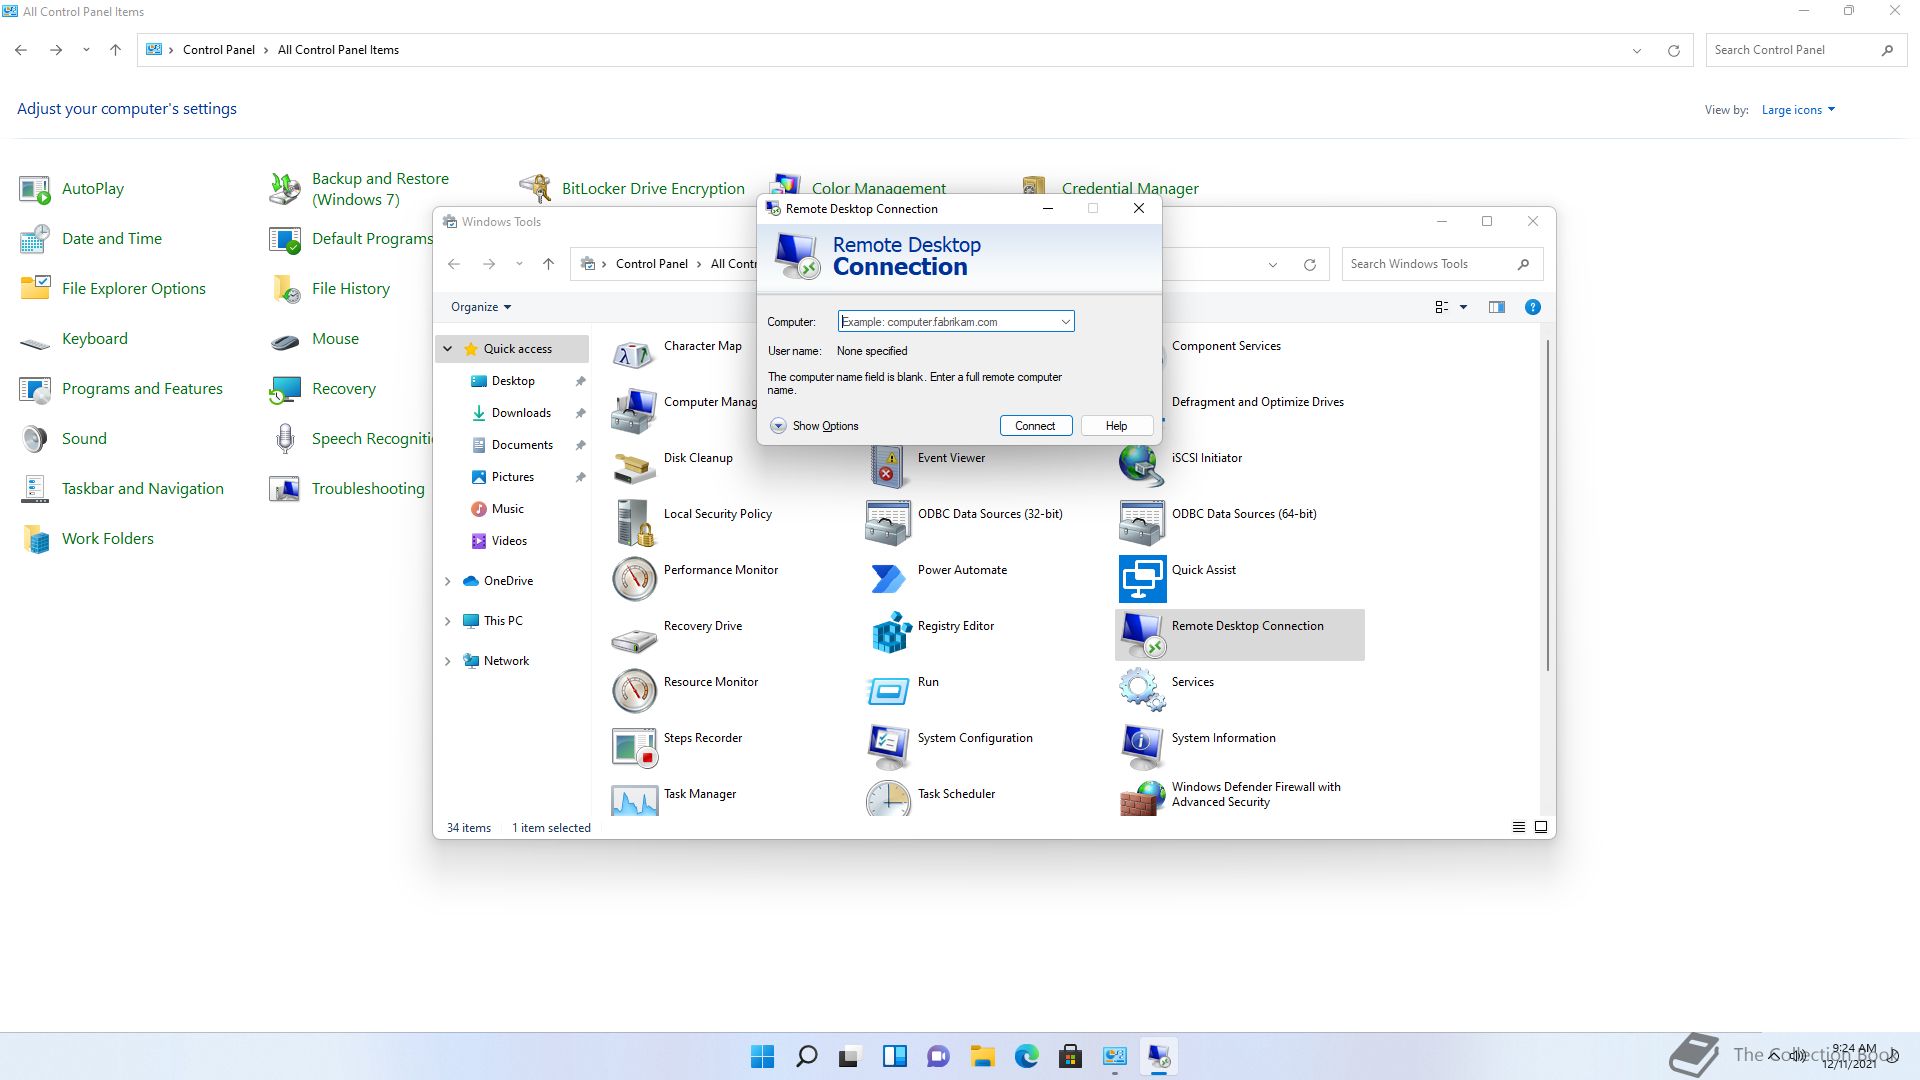Viewport: 1920px width, 1080px height.
Task: Open the Organize dropdown menu
Action: pyautogui.click(x=481, y=307)
